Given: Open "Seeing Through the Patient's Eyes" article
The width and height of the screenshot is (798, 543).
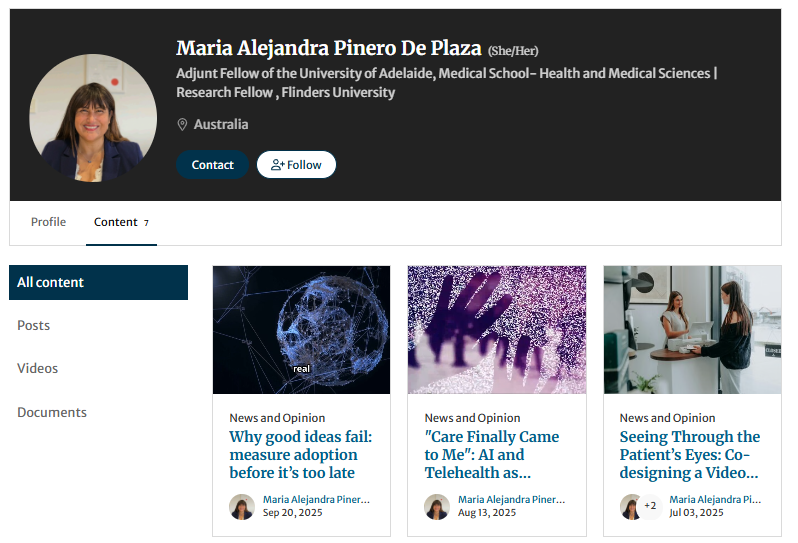Looking at the screenshot, I should click(x=689, y=454).
